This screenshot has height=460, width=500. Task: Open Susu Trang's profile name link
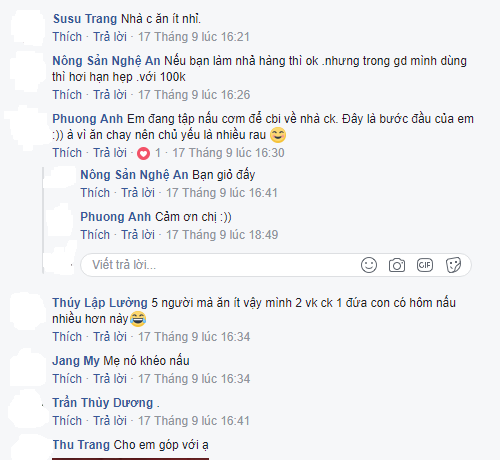coord(85,19)
